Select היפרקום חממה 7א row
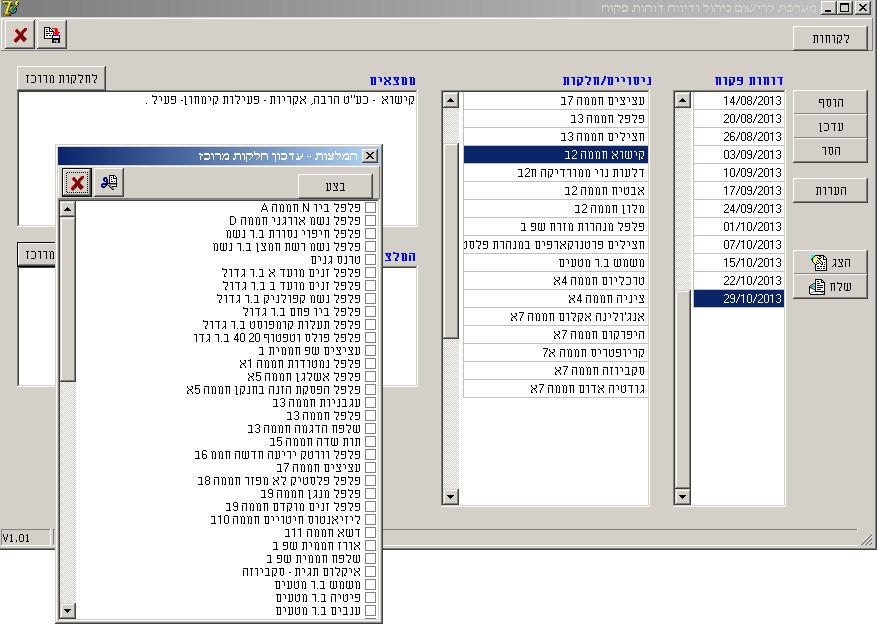Image resolution: width=877 pixels, height=627 pixels. [x=555, y=334]
